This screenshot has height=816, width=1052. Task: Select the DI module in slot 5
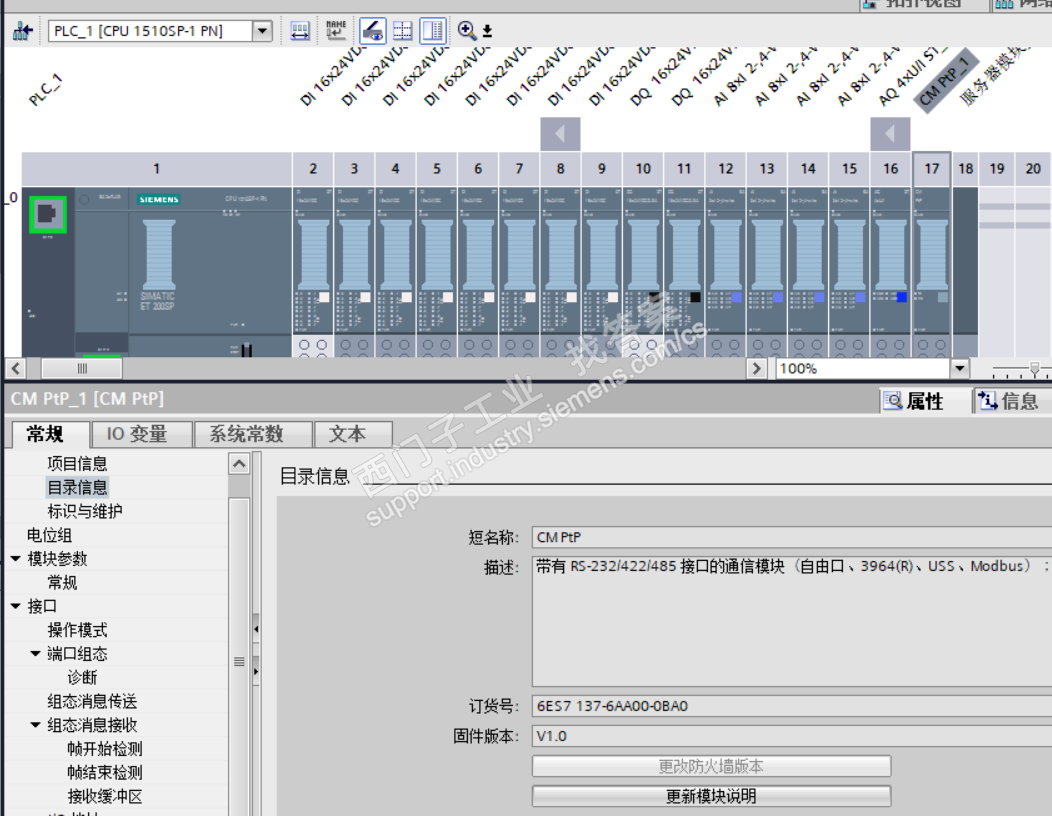click(x=437, y=272)
